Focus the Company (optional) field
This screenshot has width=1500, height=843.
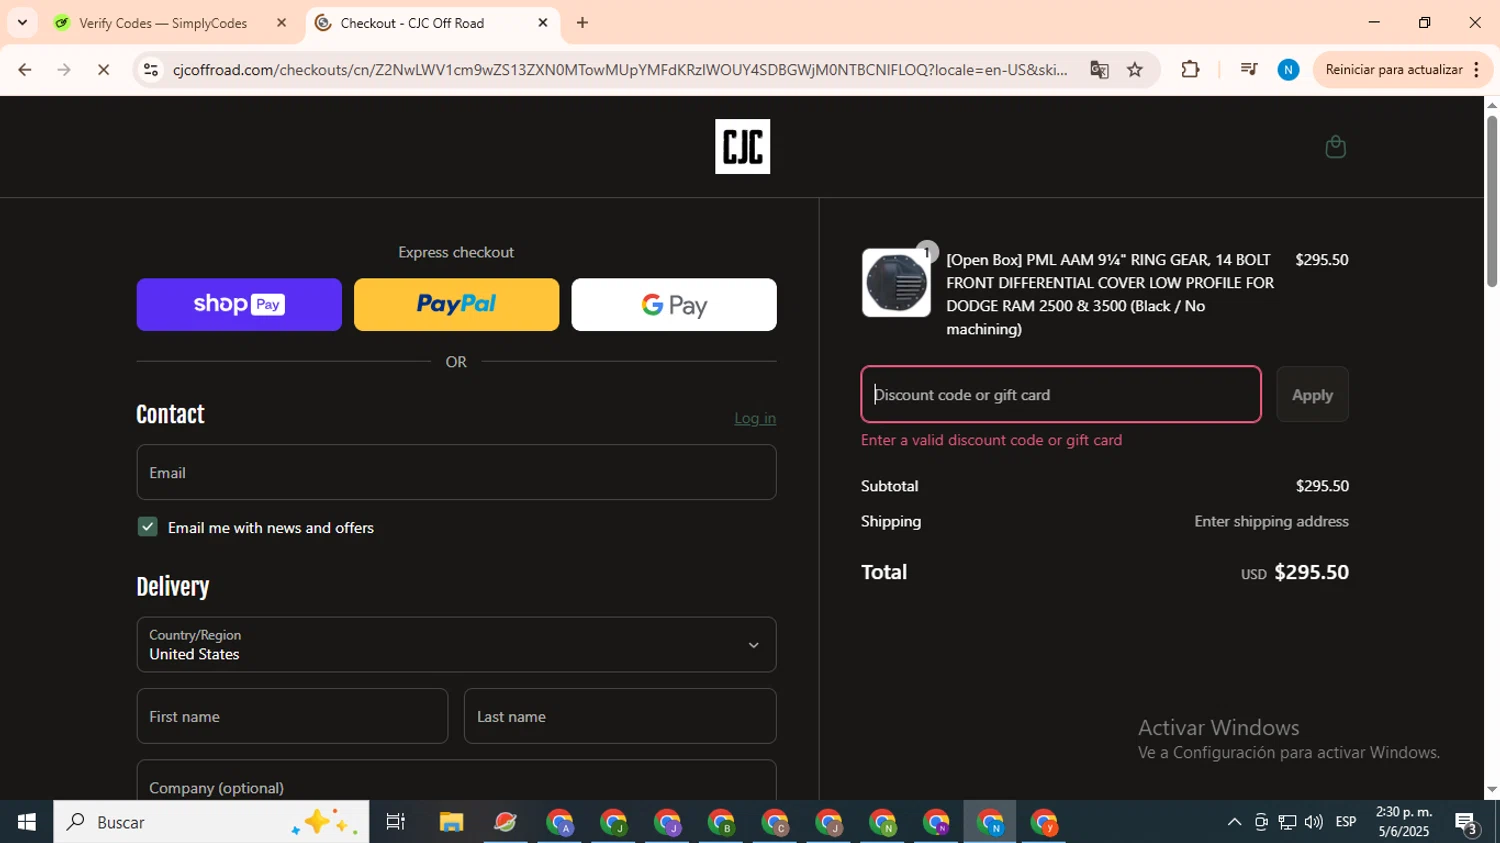(456, 781)
